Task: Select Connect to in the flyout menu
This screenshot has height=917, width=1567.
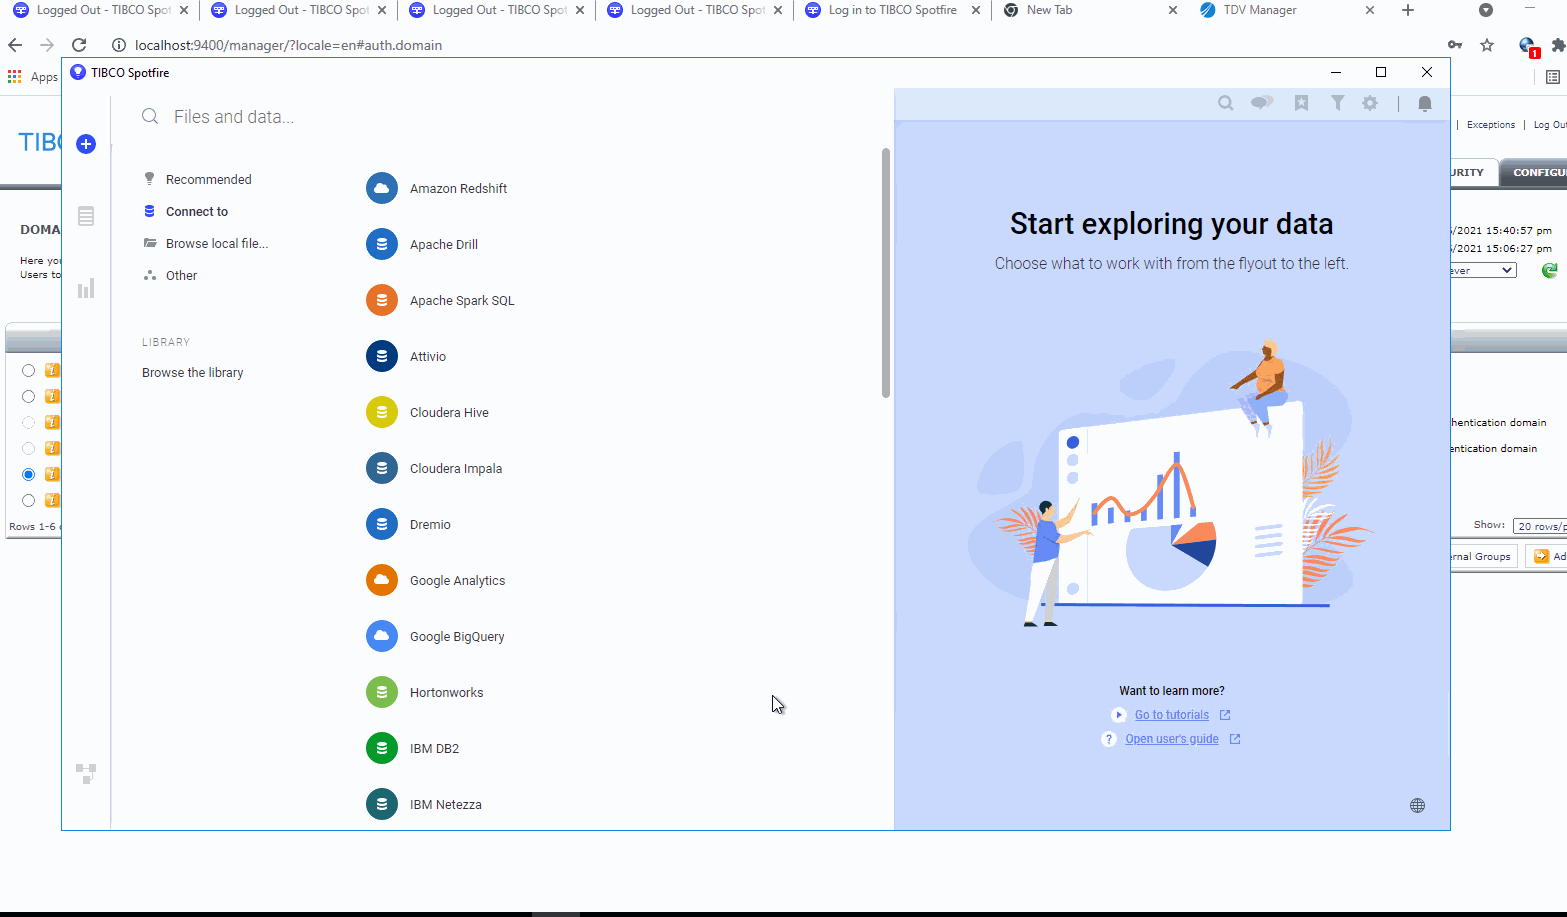Action: (197, 212)
